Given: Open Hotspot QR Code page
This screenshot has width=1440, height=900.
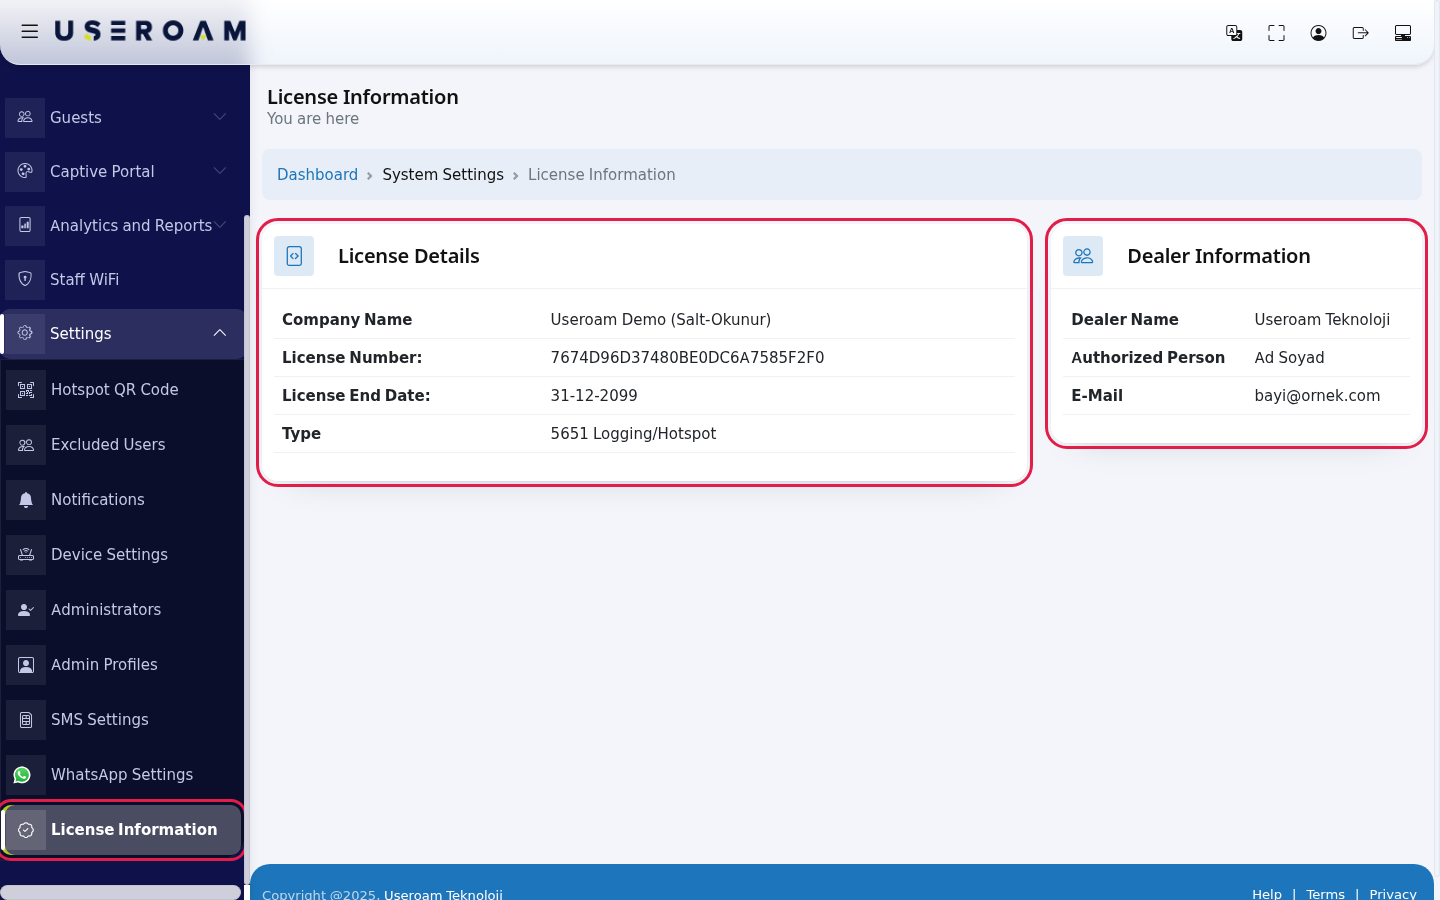Looking at the screenshot, I should [x=122, y=390].
